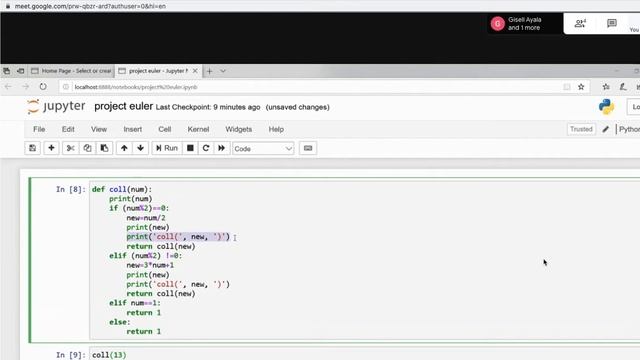Switch to the Home Page browser tab
640x360 pixels.
click(x=71, y=71)
